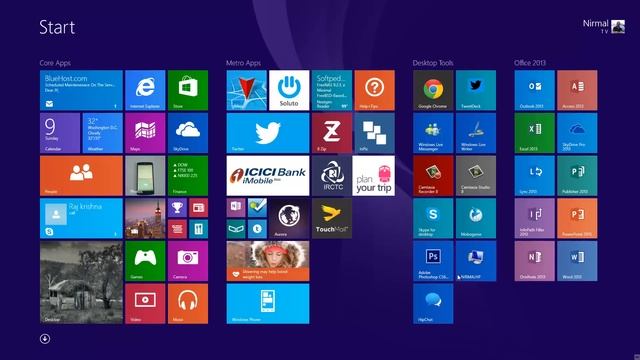Open the wide Twitter tile
The height and width of the screenshot is (360, 640).
pyautogui.click(x=268, y=133)
